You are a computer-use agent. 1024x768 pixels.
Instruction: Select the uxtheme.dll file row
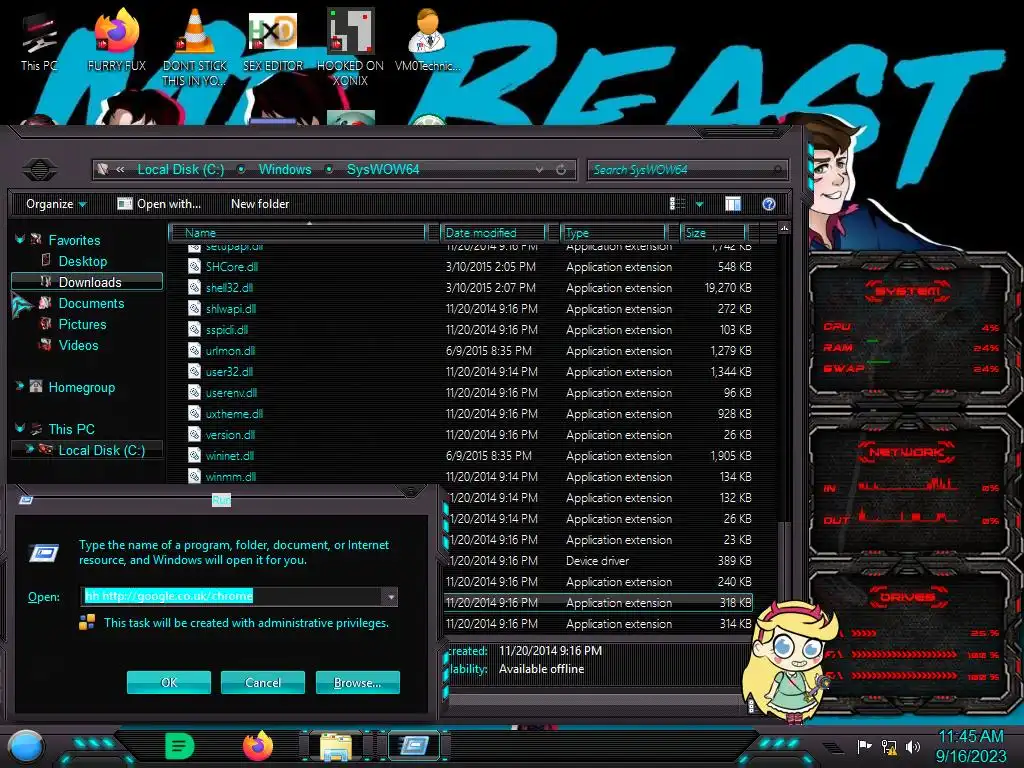pyautogui.click(x=470, y=414)
